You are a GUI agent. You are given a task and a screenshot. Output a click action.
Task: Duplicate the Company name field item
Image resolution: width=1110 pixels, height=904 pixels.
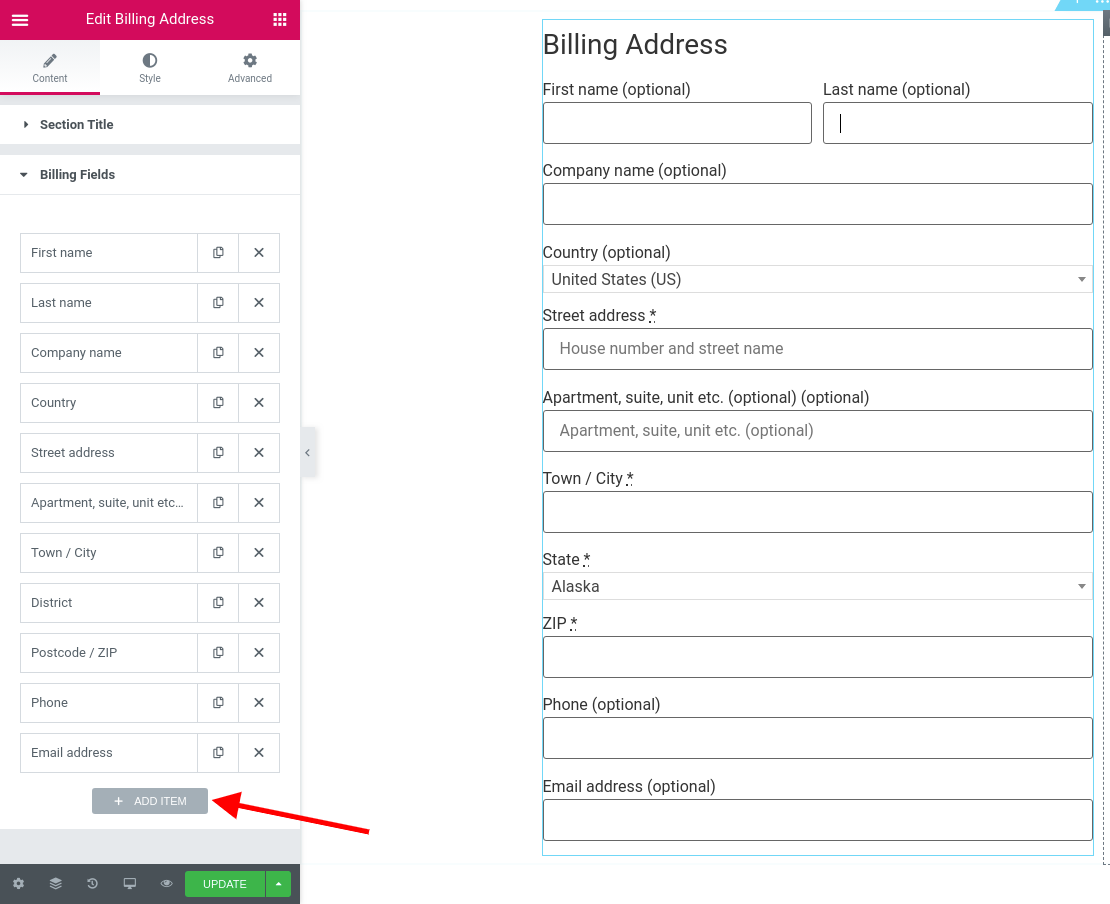[218, 353]
